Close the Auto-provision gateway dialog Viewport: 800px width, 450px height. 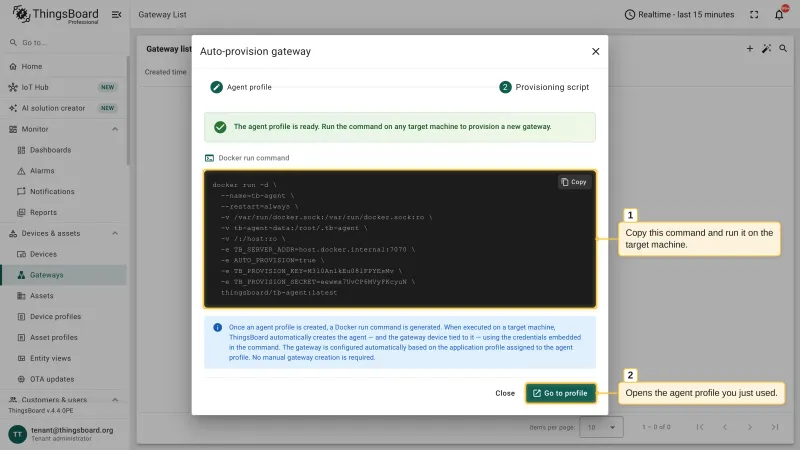click(x=595, y=52)
